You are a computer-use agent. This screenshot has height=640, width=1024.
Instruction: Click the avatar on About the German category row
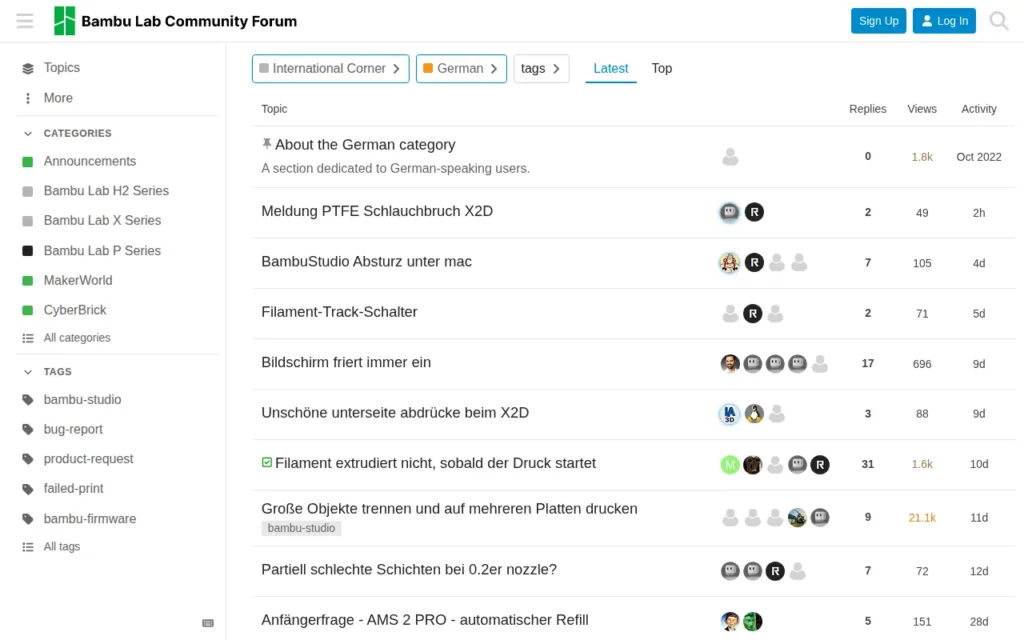[x=730, y=157]
